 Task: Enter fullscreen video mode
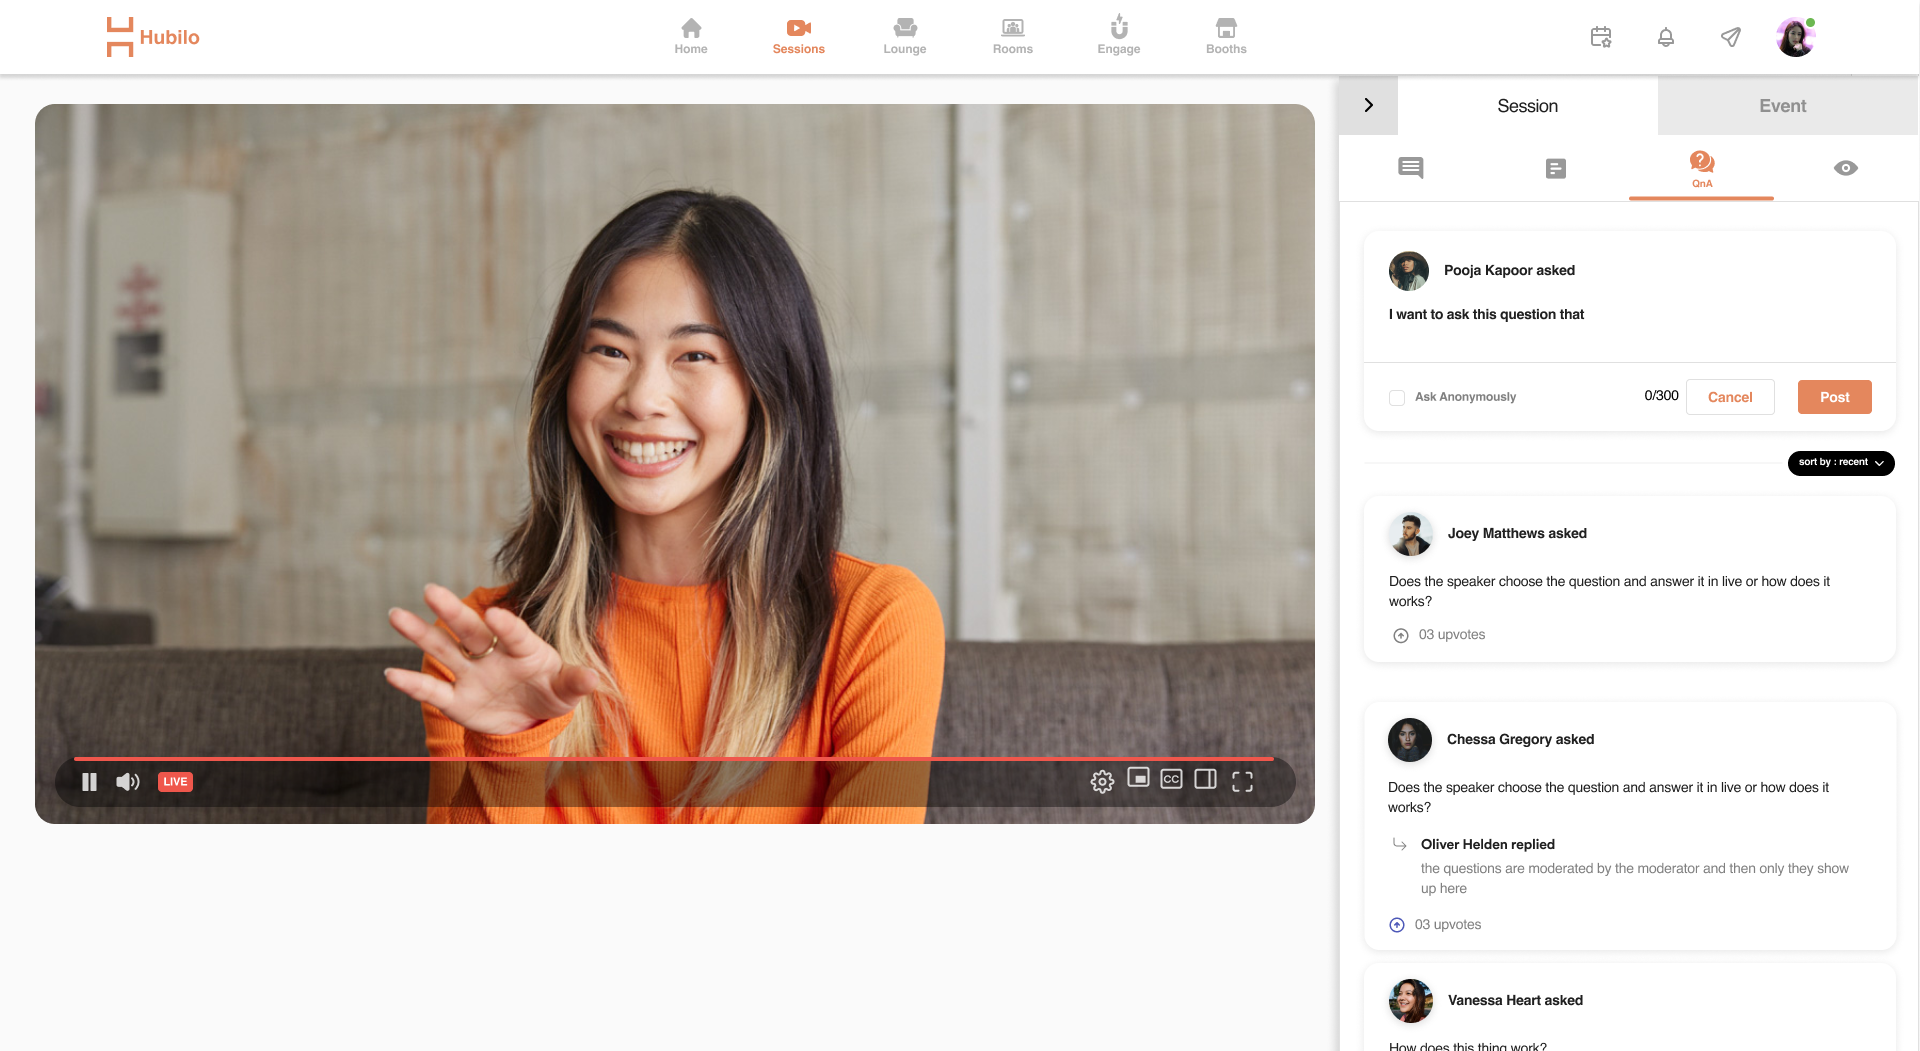(x=1242, y=782)
